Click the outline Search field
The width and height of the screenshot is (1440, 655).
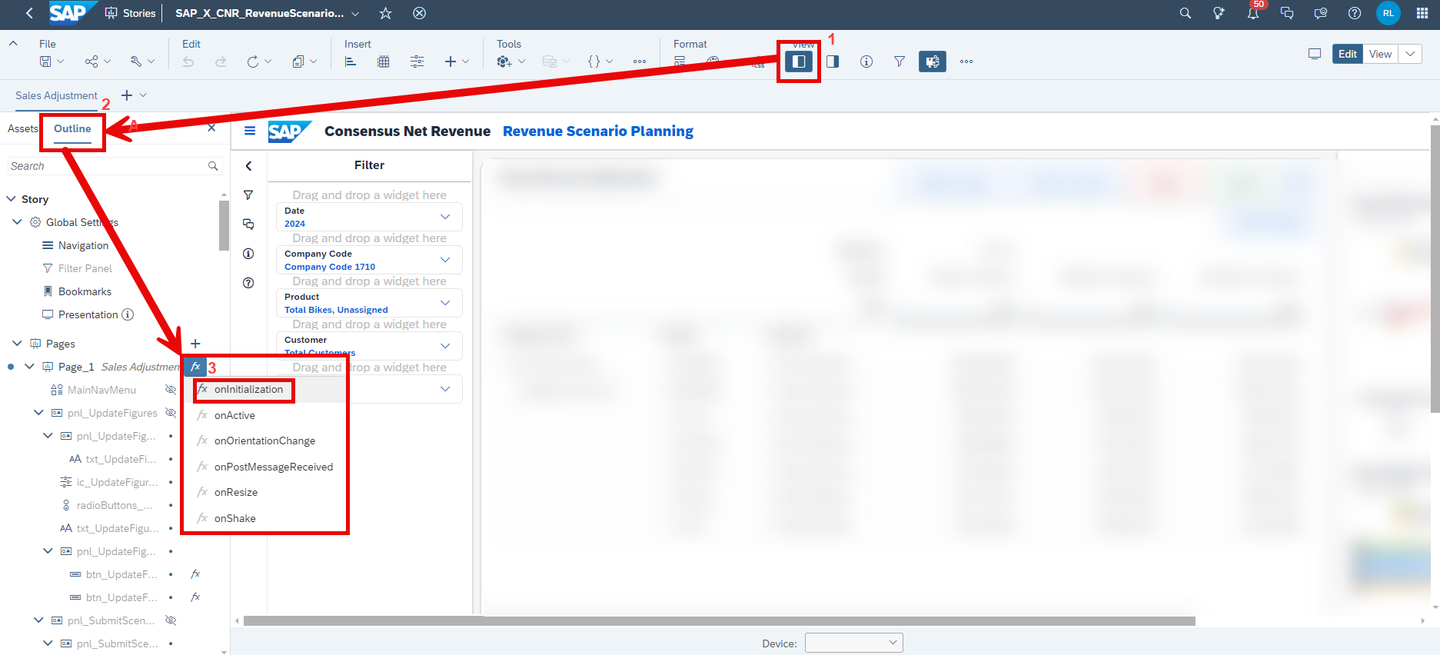pyautogui.click(x=114, y=166)
